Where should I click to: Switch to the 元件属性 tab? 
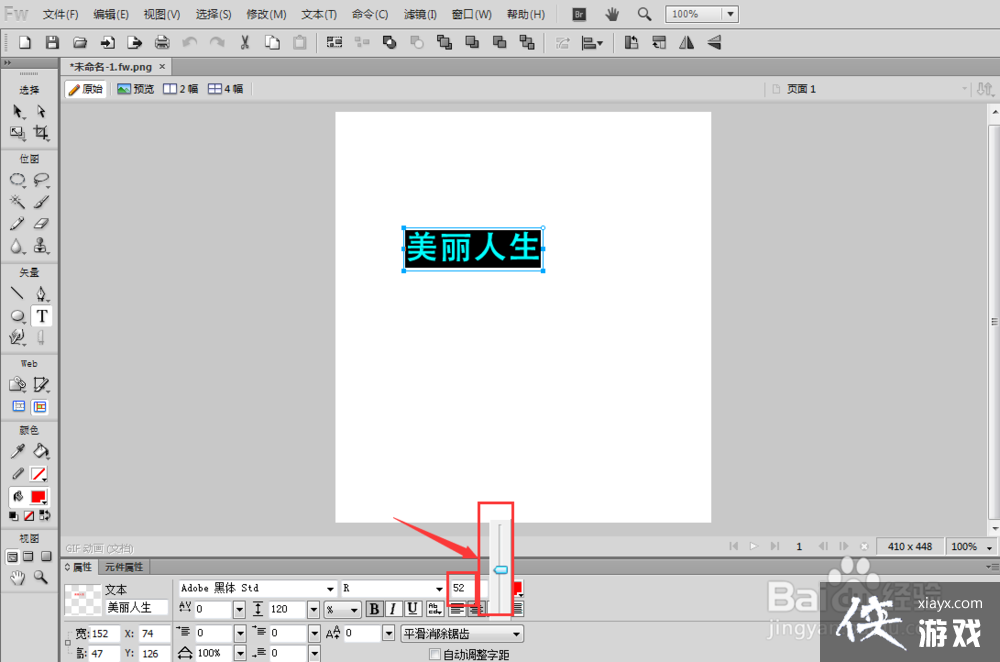click(x=123, y=567)
